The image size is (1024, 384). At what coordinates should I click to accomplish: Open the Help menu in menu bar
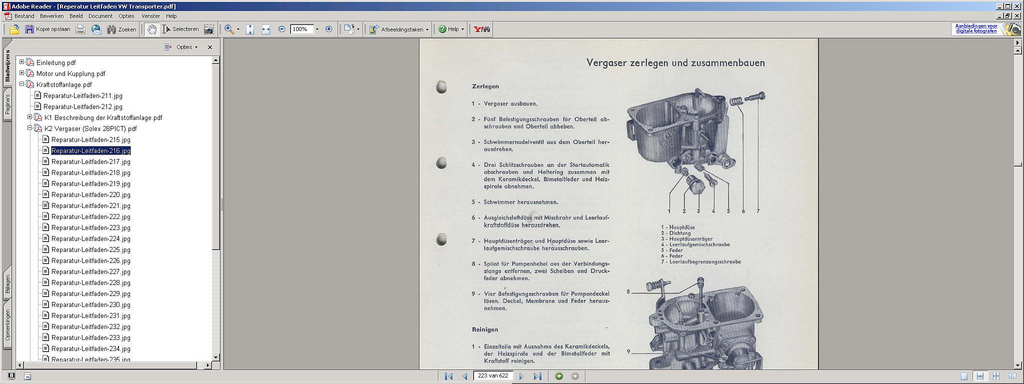pos(171,16)
